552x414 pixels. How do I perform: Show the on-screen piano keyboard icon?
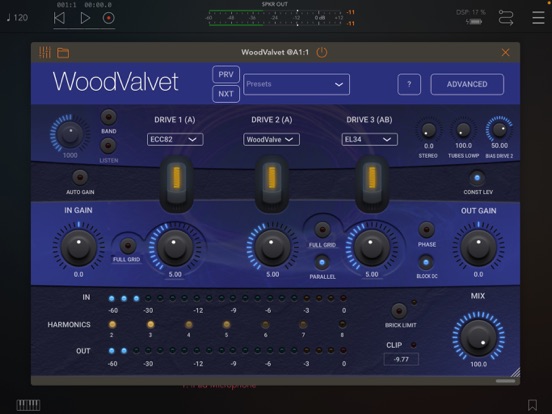28,405
